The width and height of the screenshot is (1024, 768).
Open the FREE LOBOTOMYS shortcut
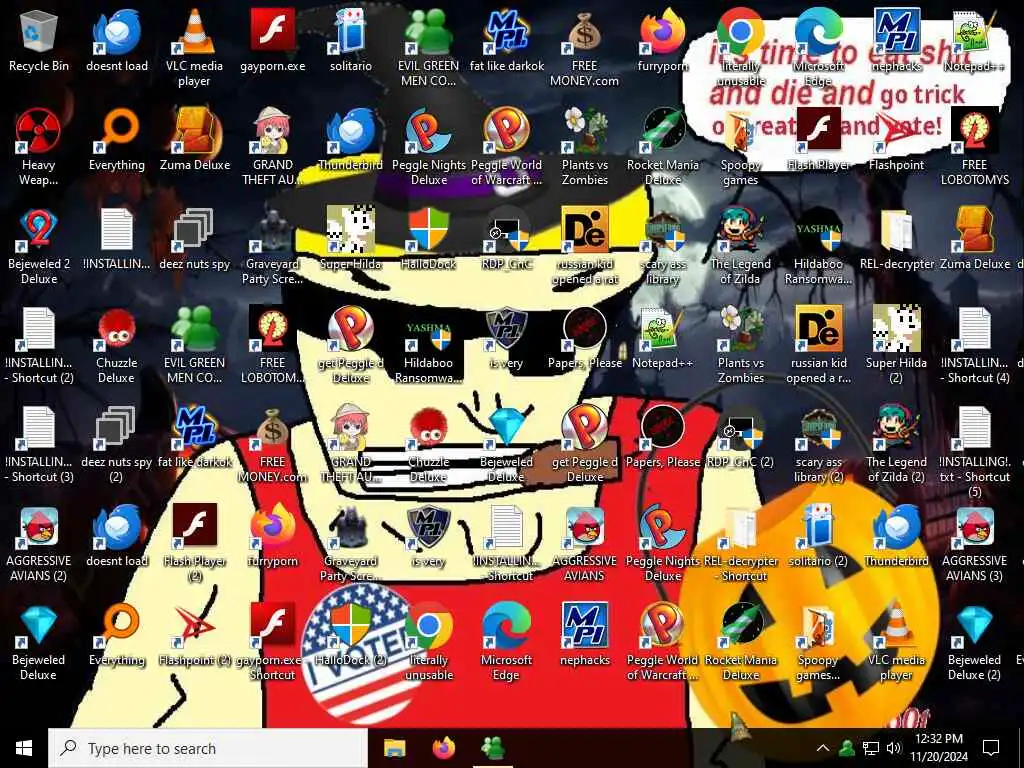974,148
